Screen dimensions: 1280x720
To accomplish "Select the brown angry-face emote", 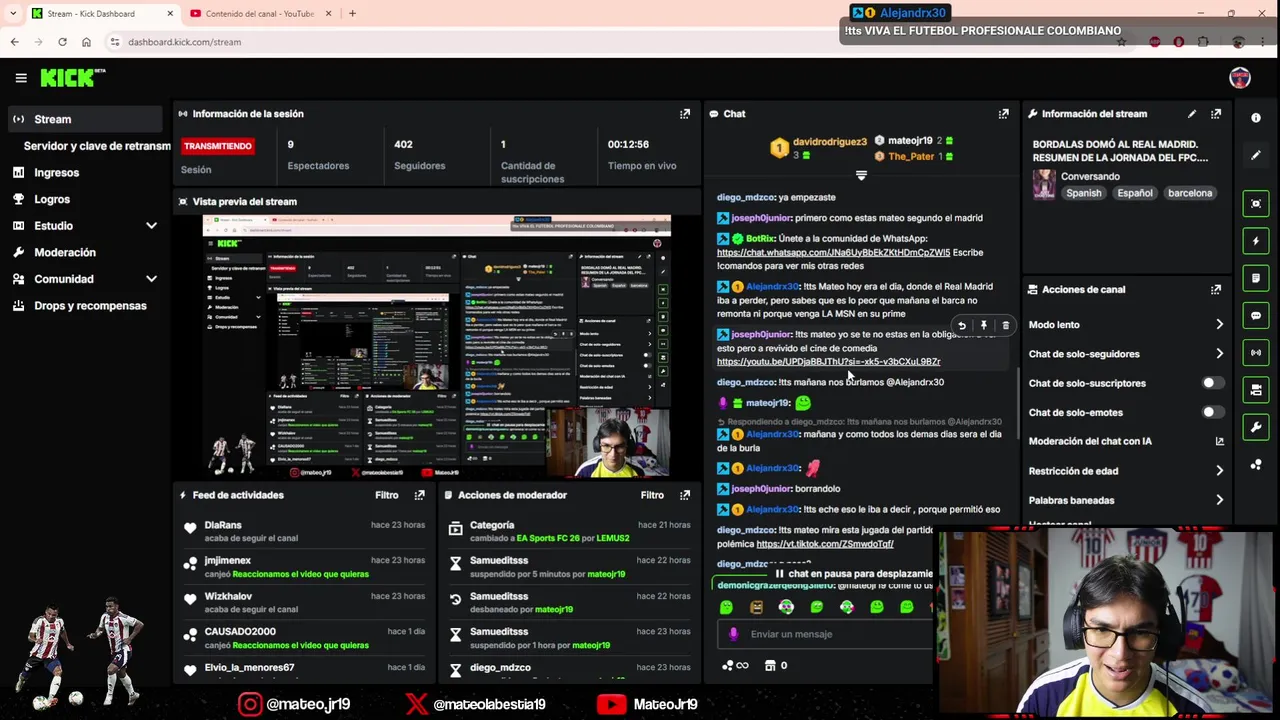I will pos(756,607).
